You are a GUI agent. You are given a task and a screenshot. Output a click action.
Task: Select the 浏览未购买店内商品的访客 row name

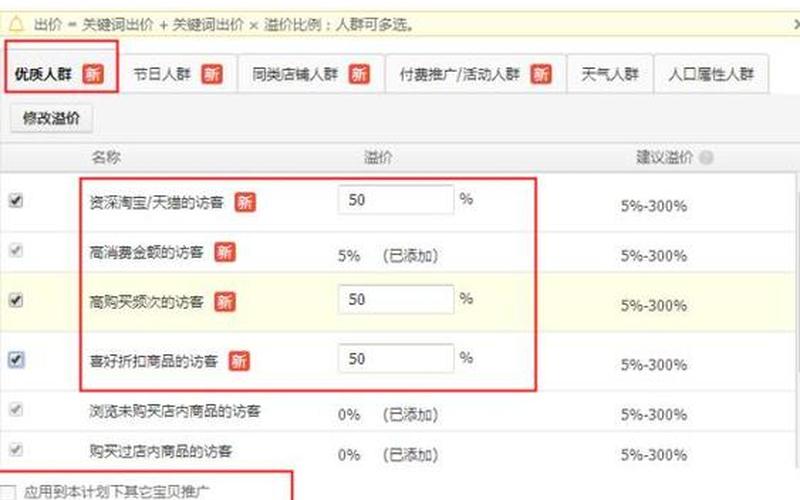175,411
